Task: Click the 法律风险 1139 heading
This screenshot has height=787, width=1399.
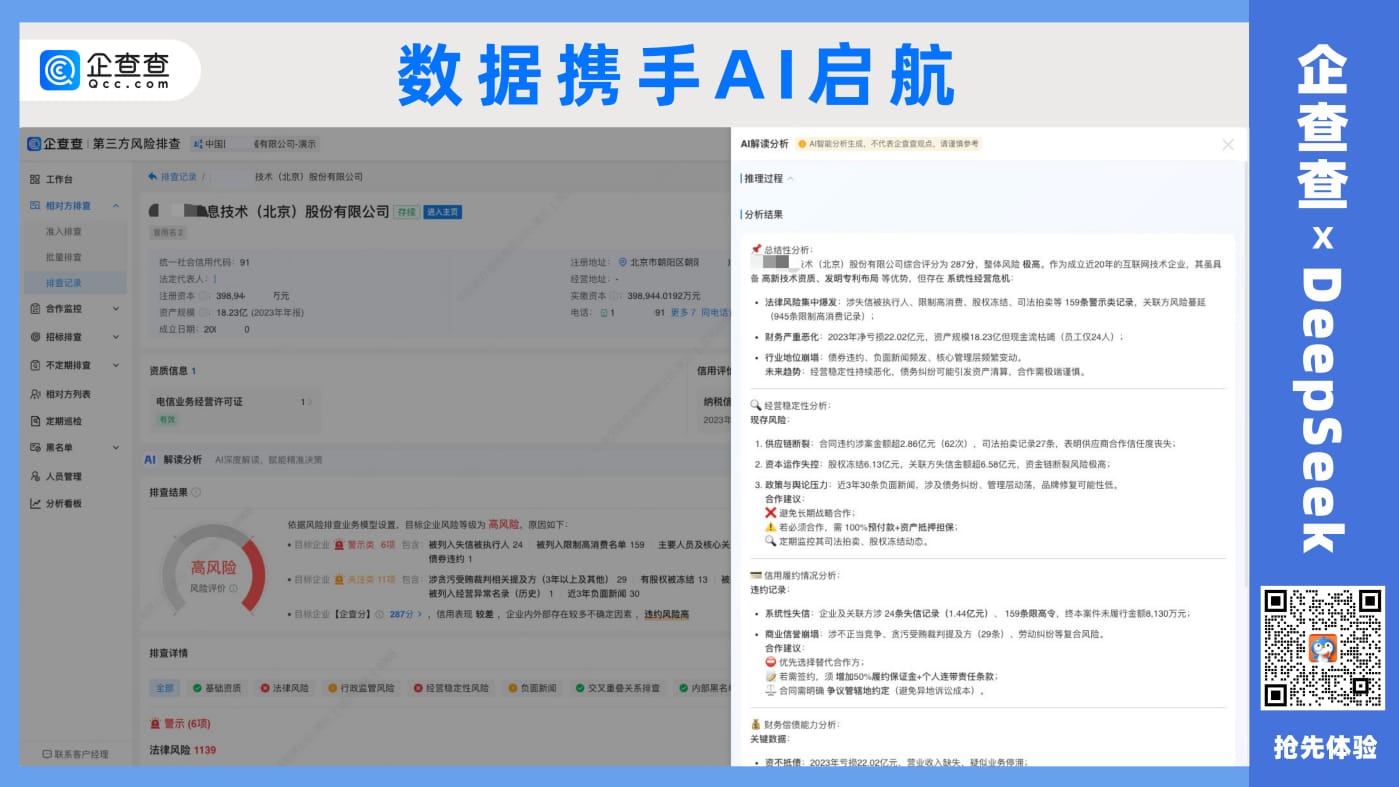Action: [182, 750]
